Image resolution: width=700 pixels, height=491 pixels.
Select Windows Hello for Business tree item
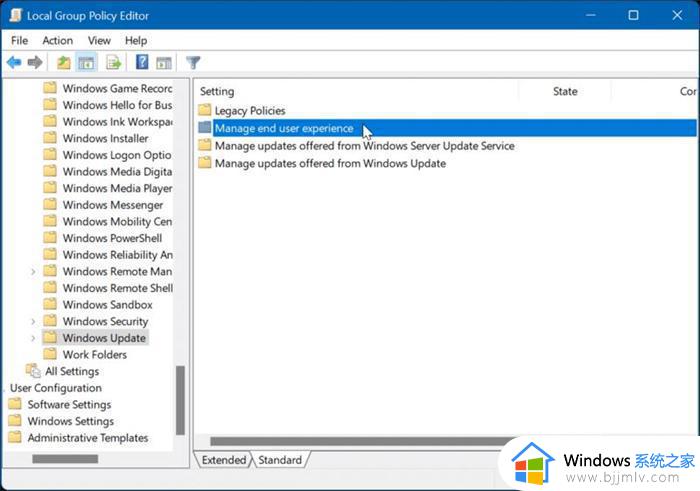coord(117,105)
